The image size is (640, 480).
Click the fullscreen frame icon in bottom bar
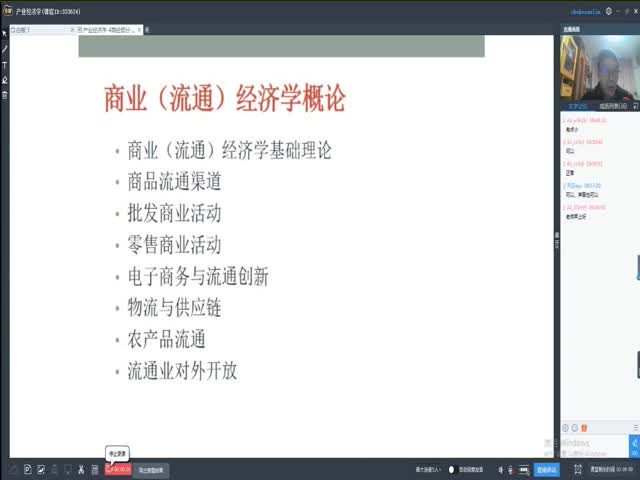[578, 470]
